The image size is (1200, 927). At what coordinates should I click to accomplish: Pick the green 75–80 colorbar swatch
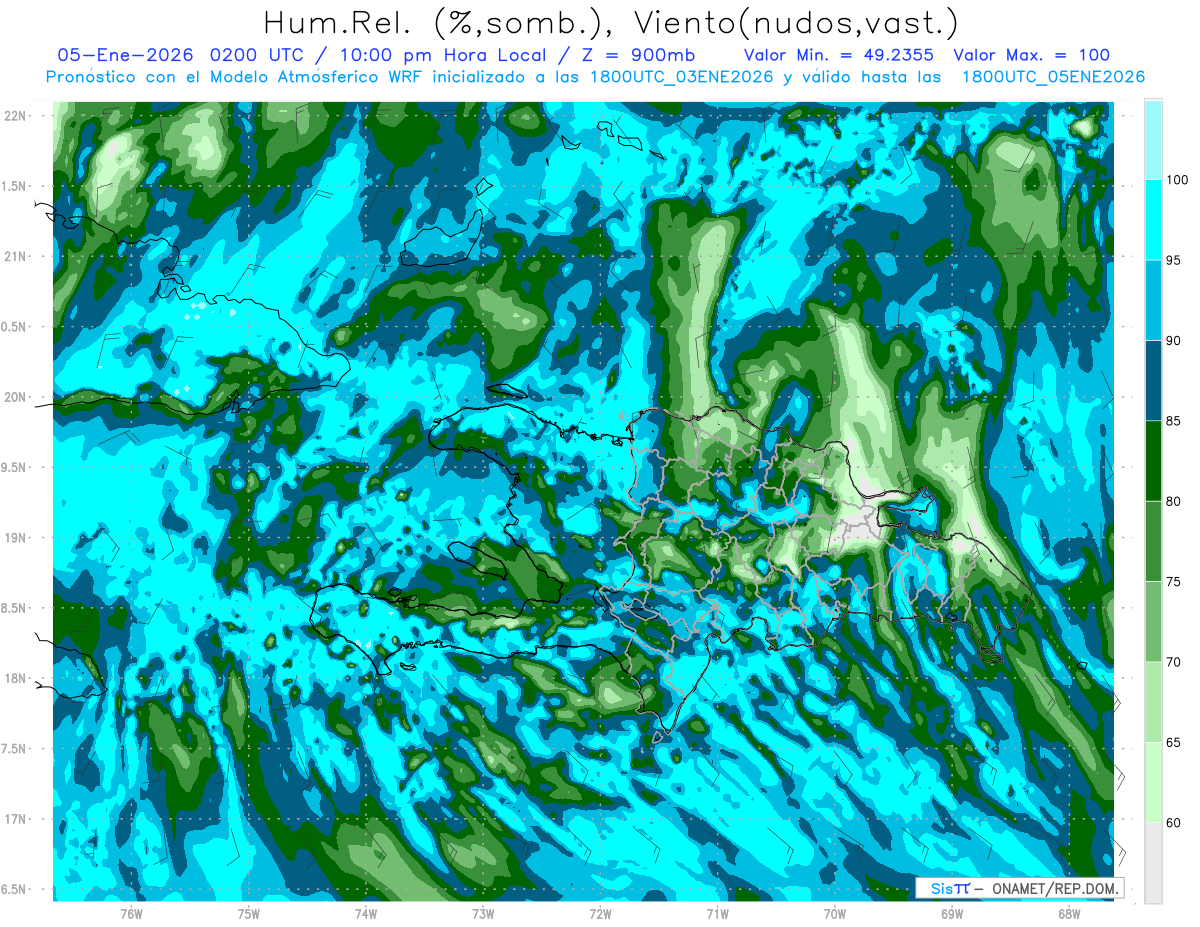pyautogui.click(x=1153, y=541)
